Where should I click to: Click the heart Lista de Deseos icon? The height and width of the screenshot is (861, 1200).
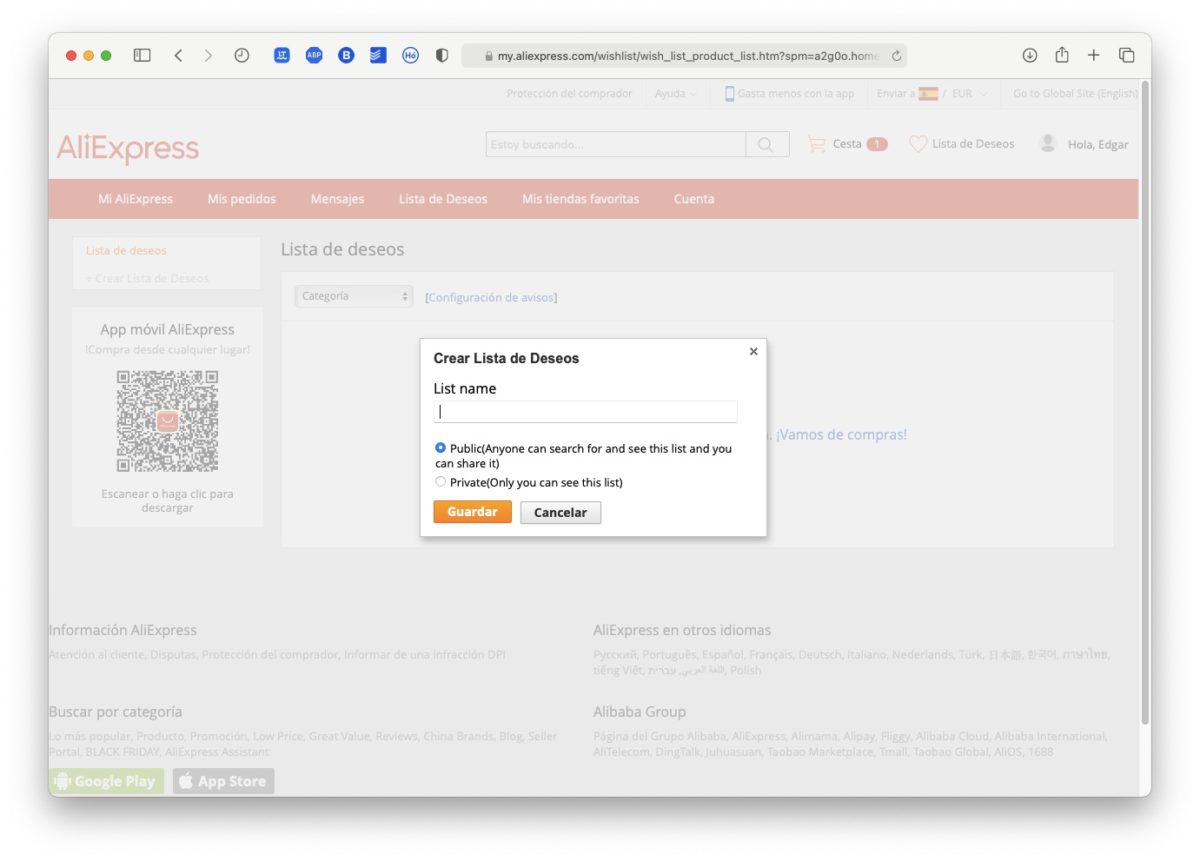click(917, 144)
